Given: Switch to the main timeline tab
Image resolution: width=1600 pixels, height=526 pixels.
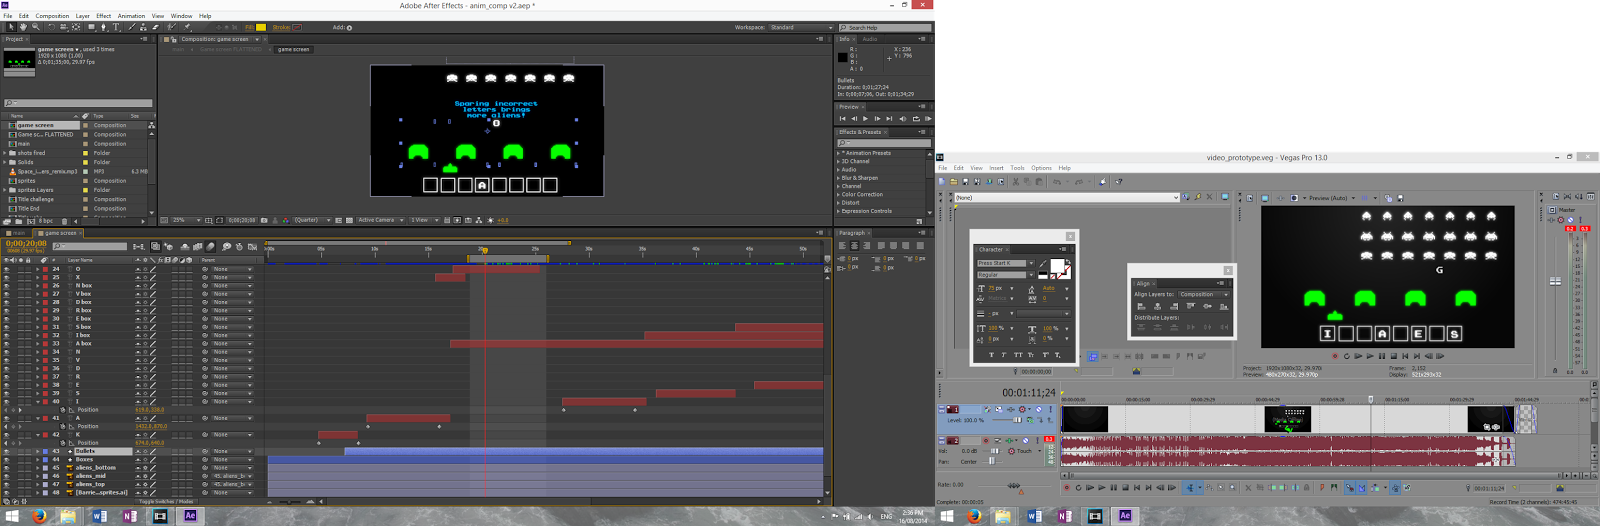Looking at the screenshot, I should [19, 233].
